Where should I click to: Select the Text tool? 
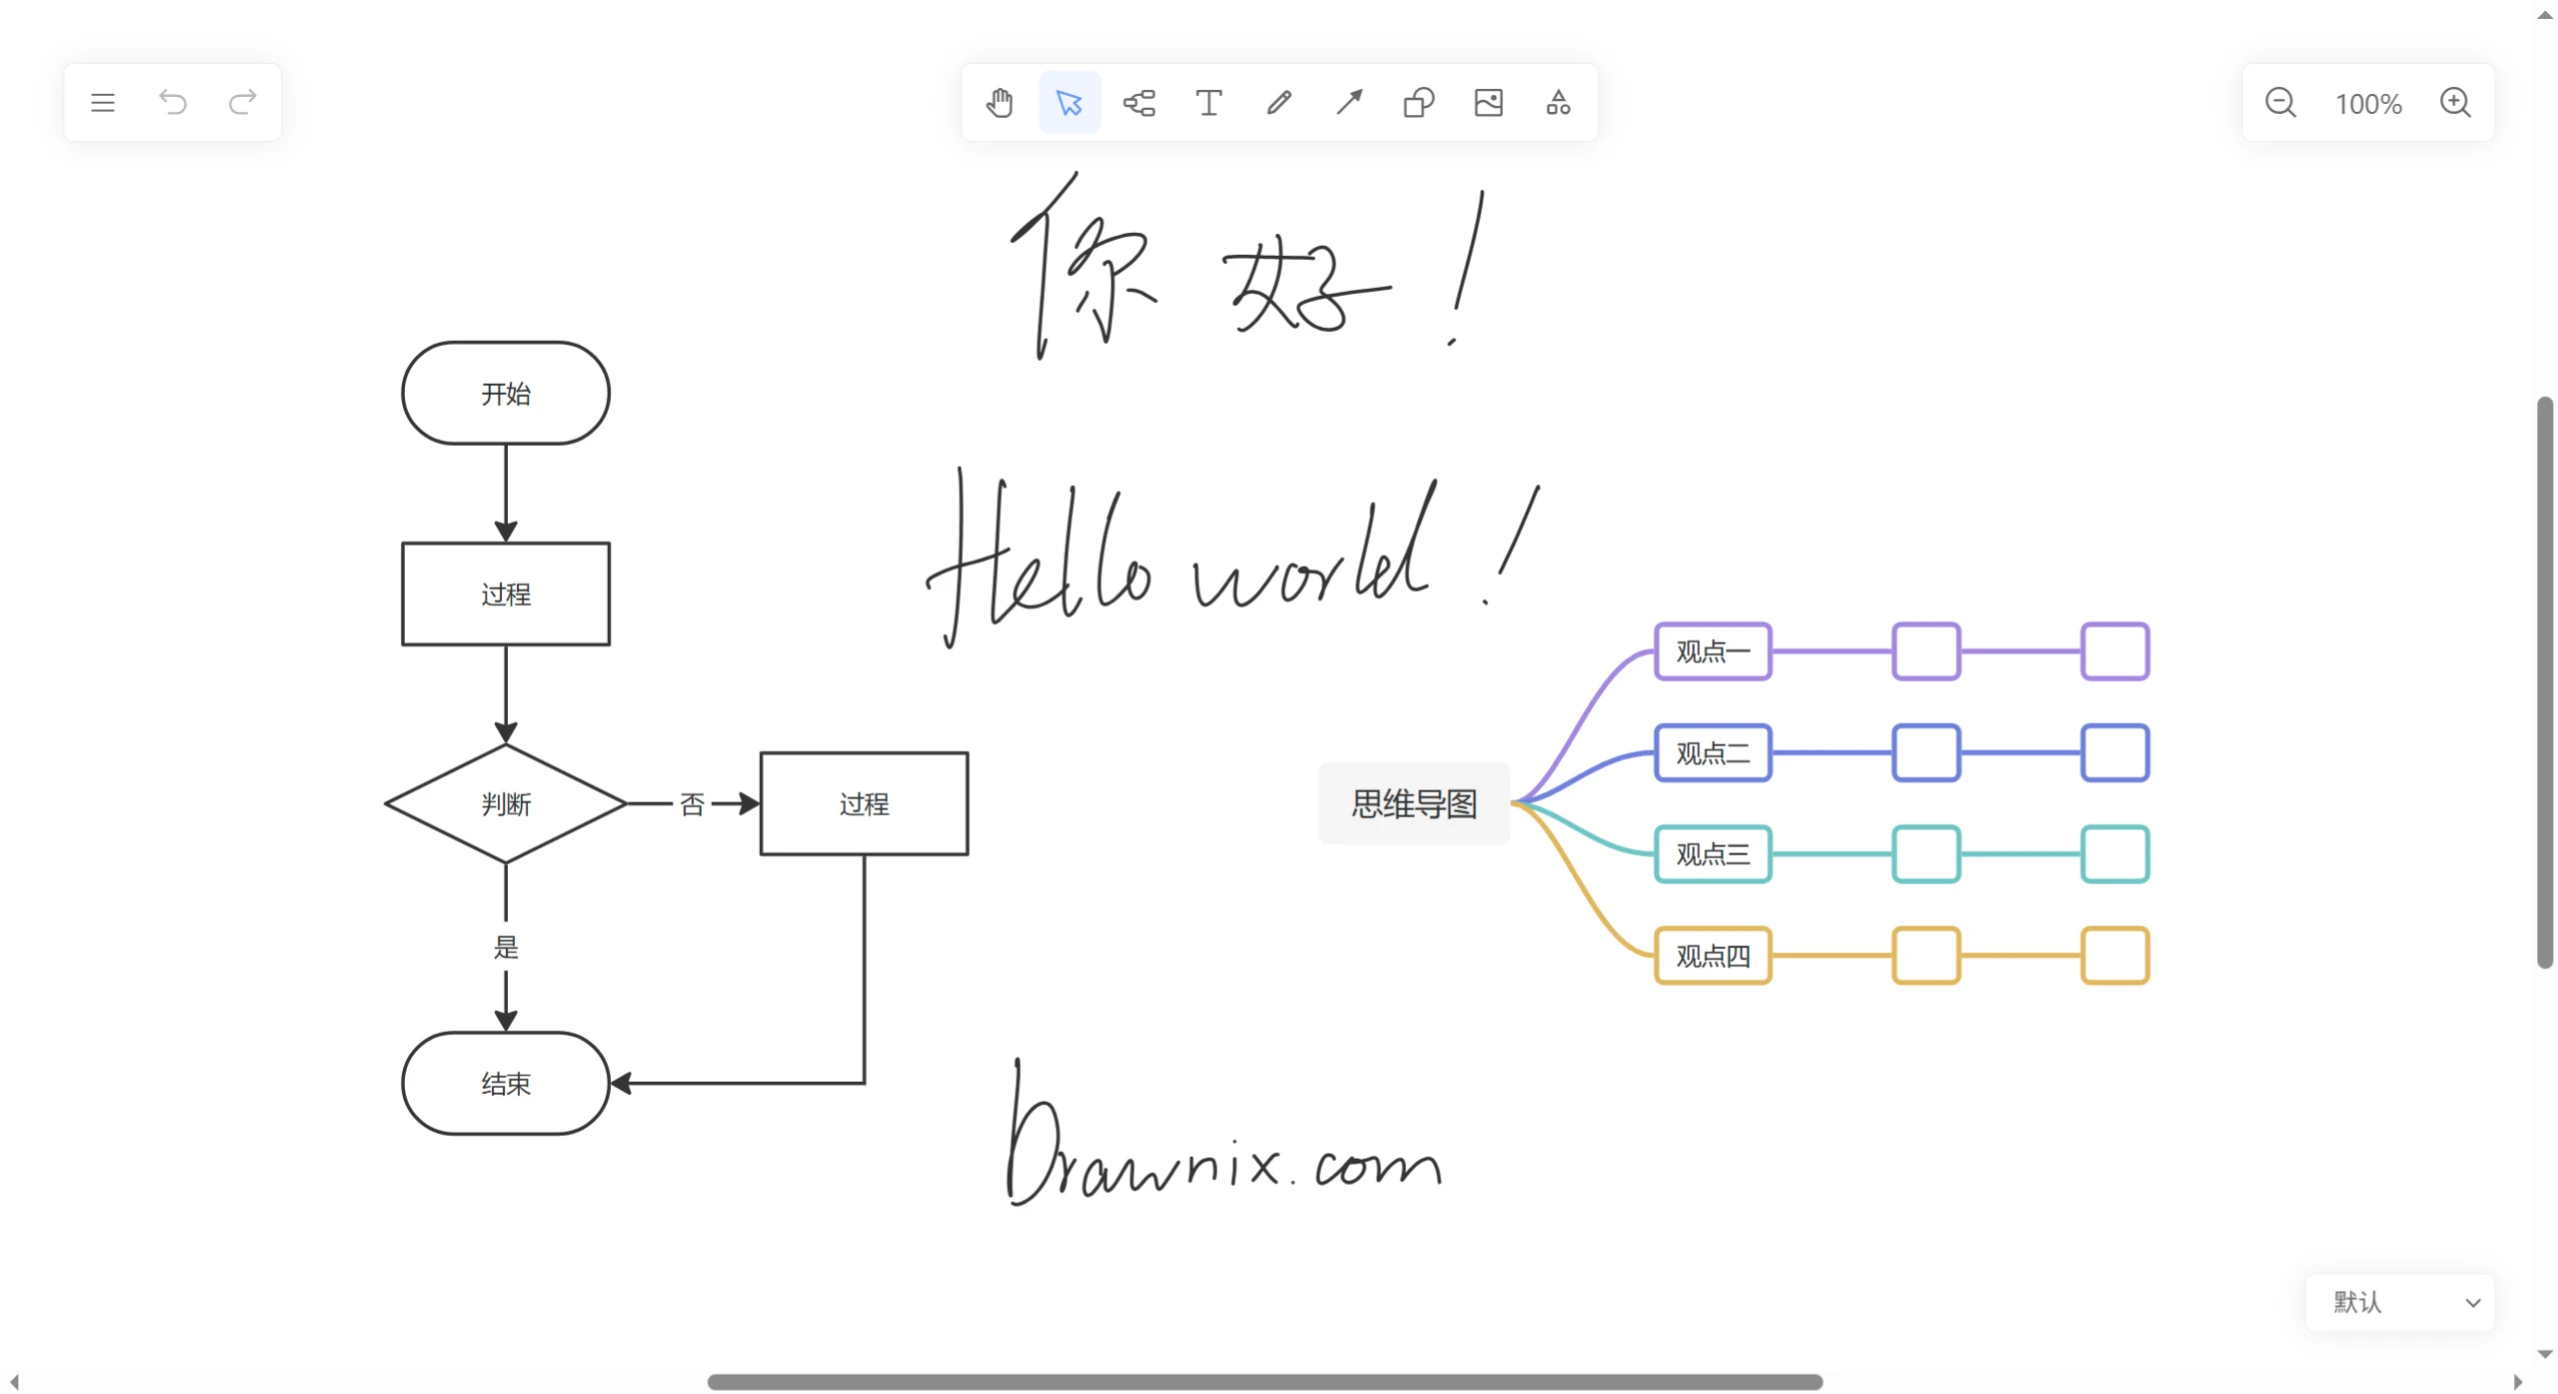coord(1208,102)
